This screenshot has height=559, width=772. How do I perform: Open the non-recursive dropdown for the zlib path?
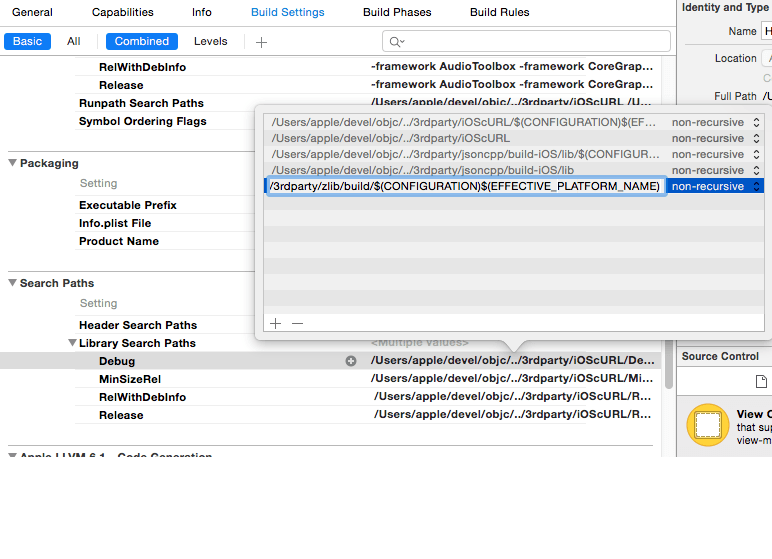[x=714, y=186]
